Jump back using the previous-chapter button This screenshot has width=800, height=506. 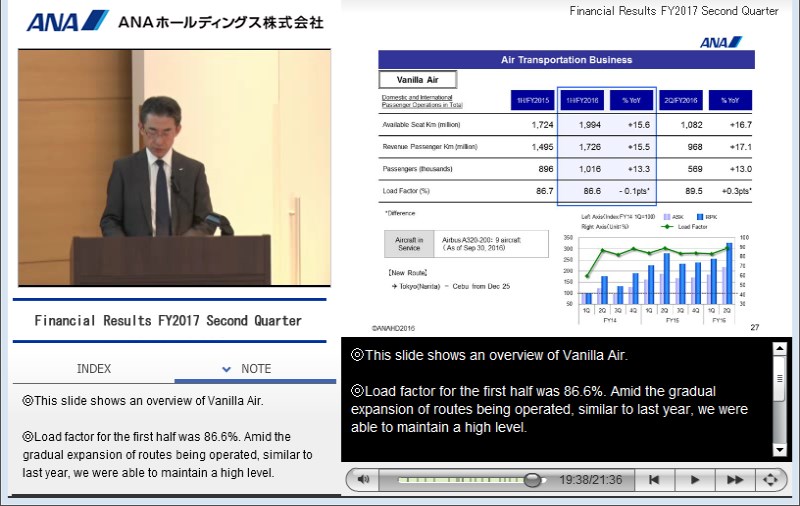tap(654, 479)
